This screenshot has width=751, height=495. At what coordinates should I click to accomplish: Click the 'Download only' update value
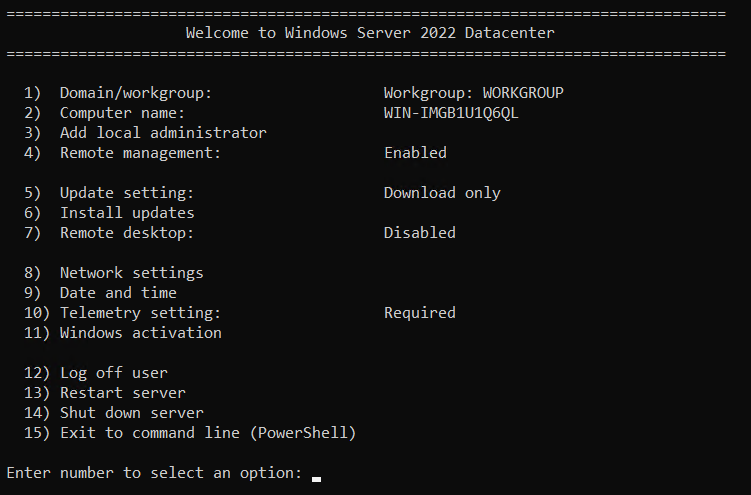point(442,193)
